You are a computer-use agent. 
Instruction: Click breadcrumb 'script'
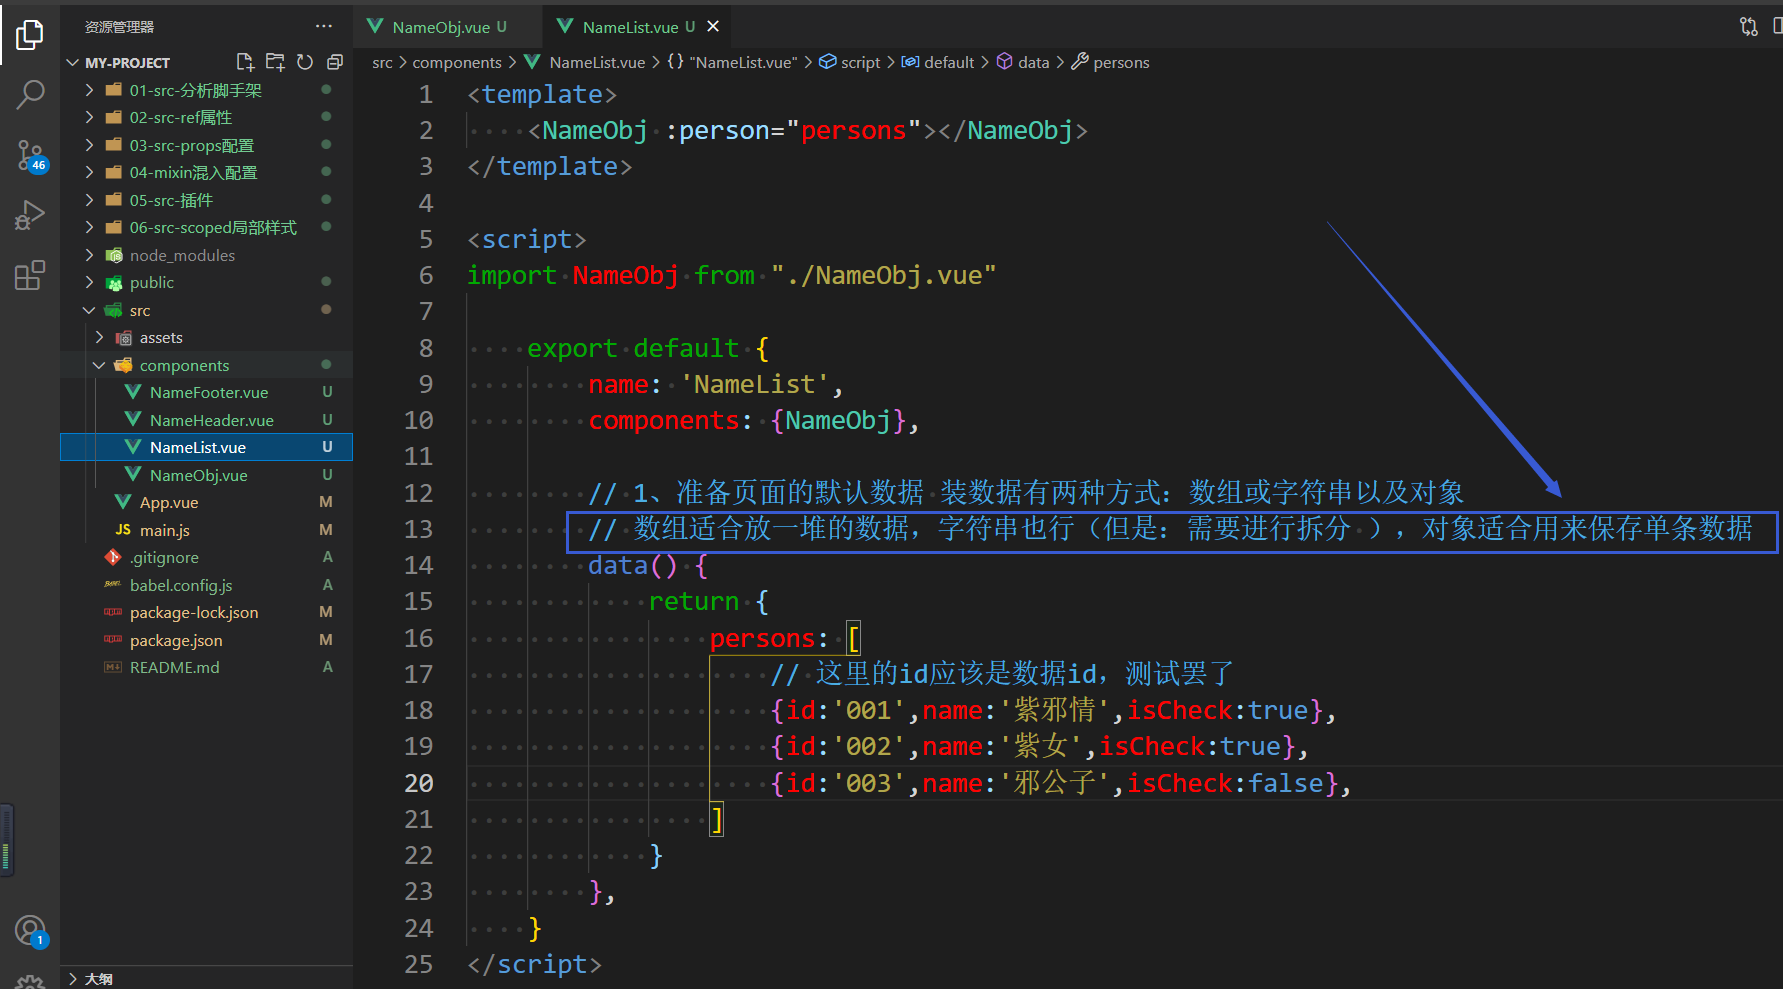[x=860, y=62]
